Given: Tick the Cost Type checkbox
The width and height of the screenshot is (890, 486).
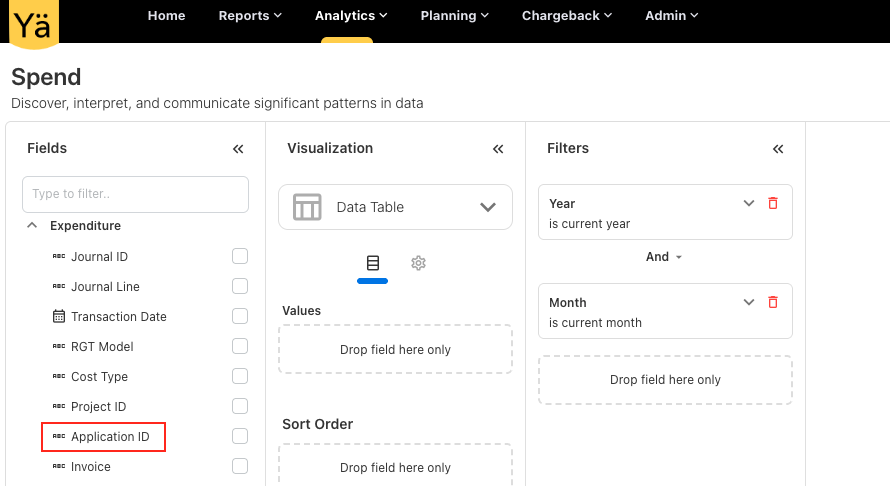Looking at the screenshot, I should pos(240,376).
